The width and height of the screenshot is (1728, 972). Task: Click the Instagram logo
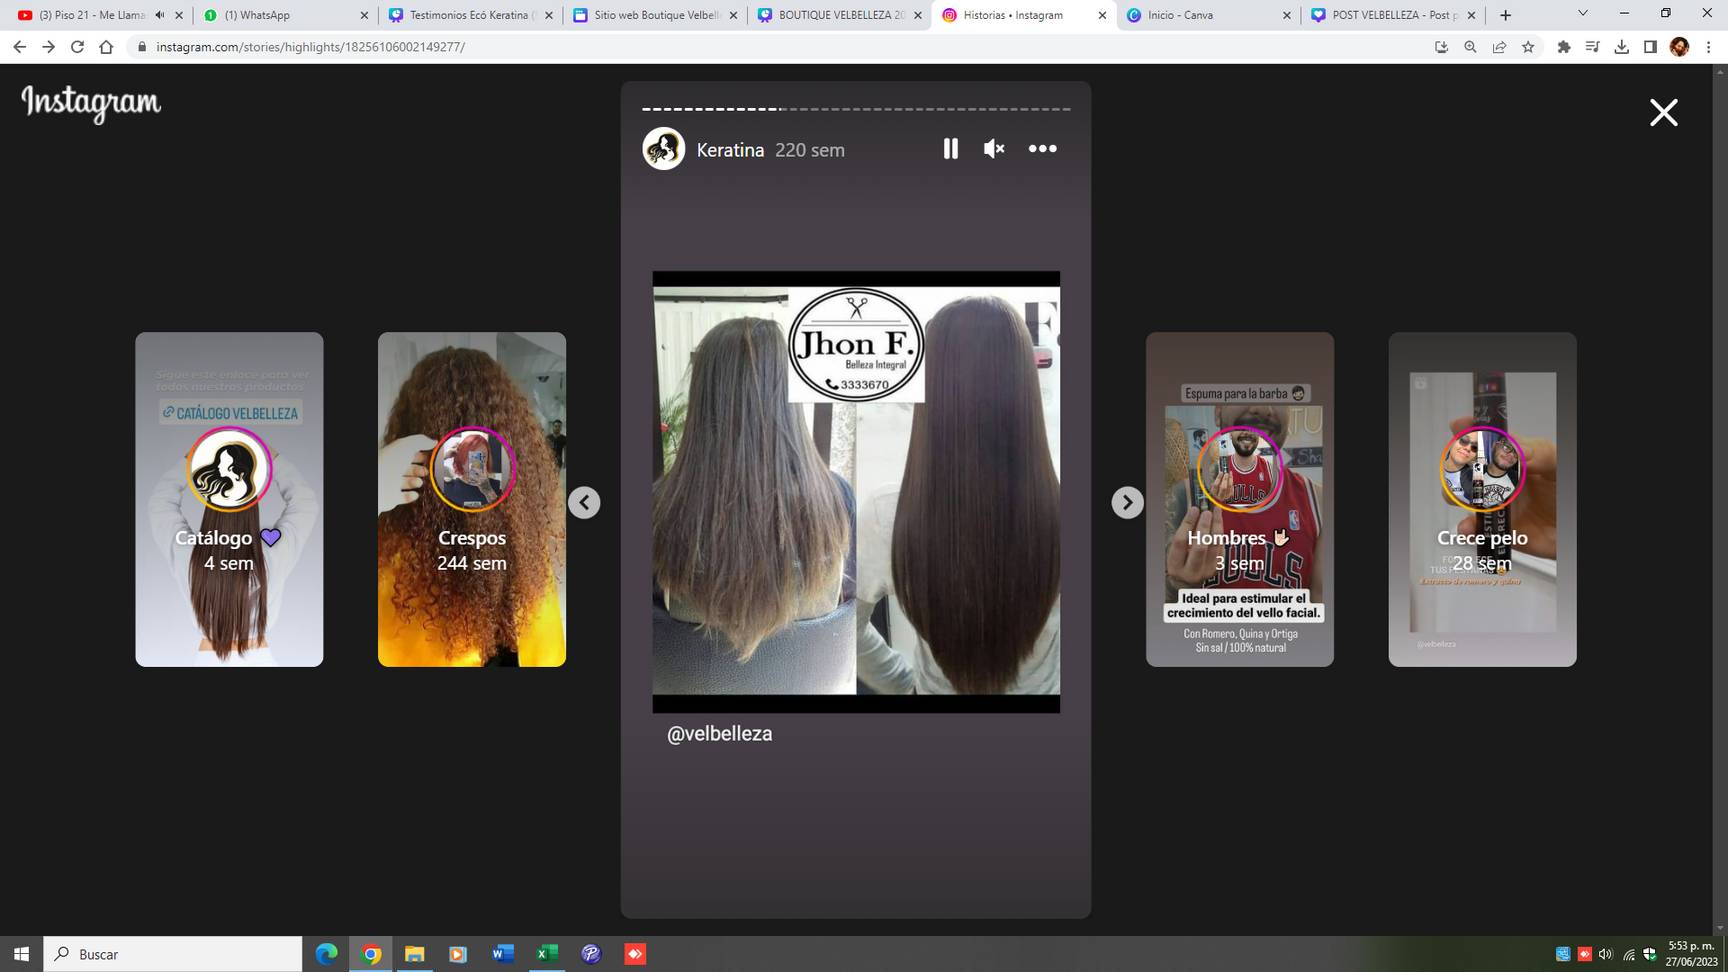point(91,102)
